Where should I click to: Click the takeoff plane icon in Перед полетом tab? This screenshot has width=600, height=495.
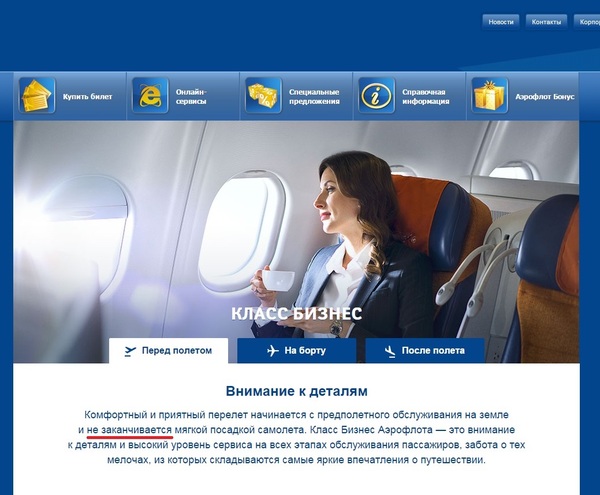click(130, 351)
